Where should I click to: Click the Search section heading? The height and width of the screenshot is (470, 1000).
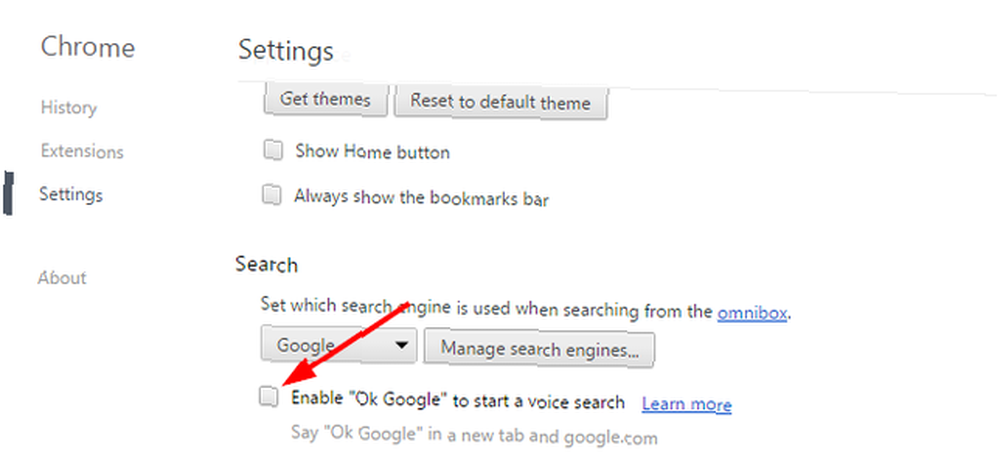tap(267, 265)
